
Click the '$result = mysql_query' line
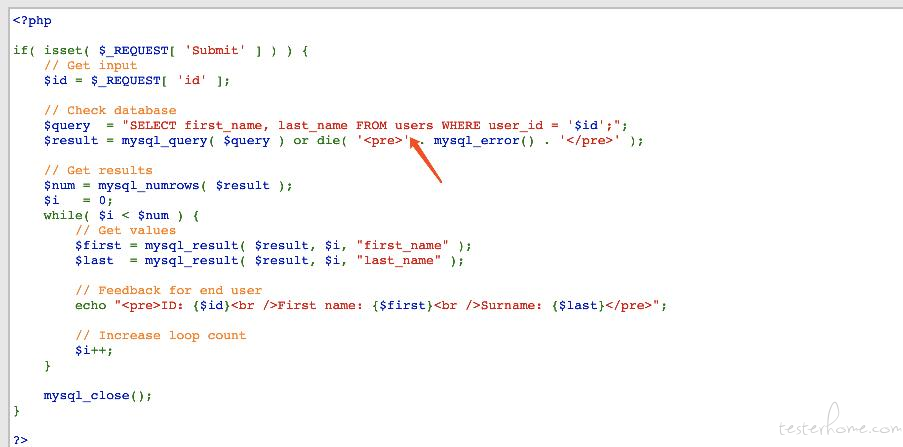coord(344,141)
